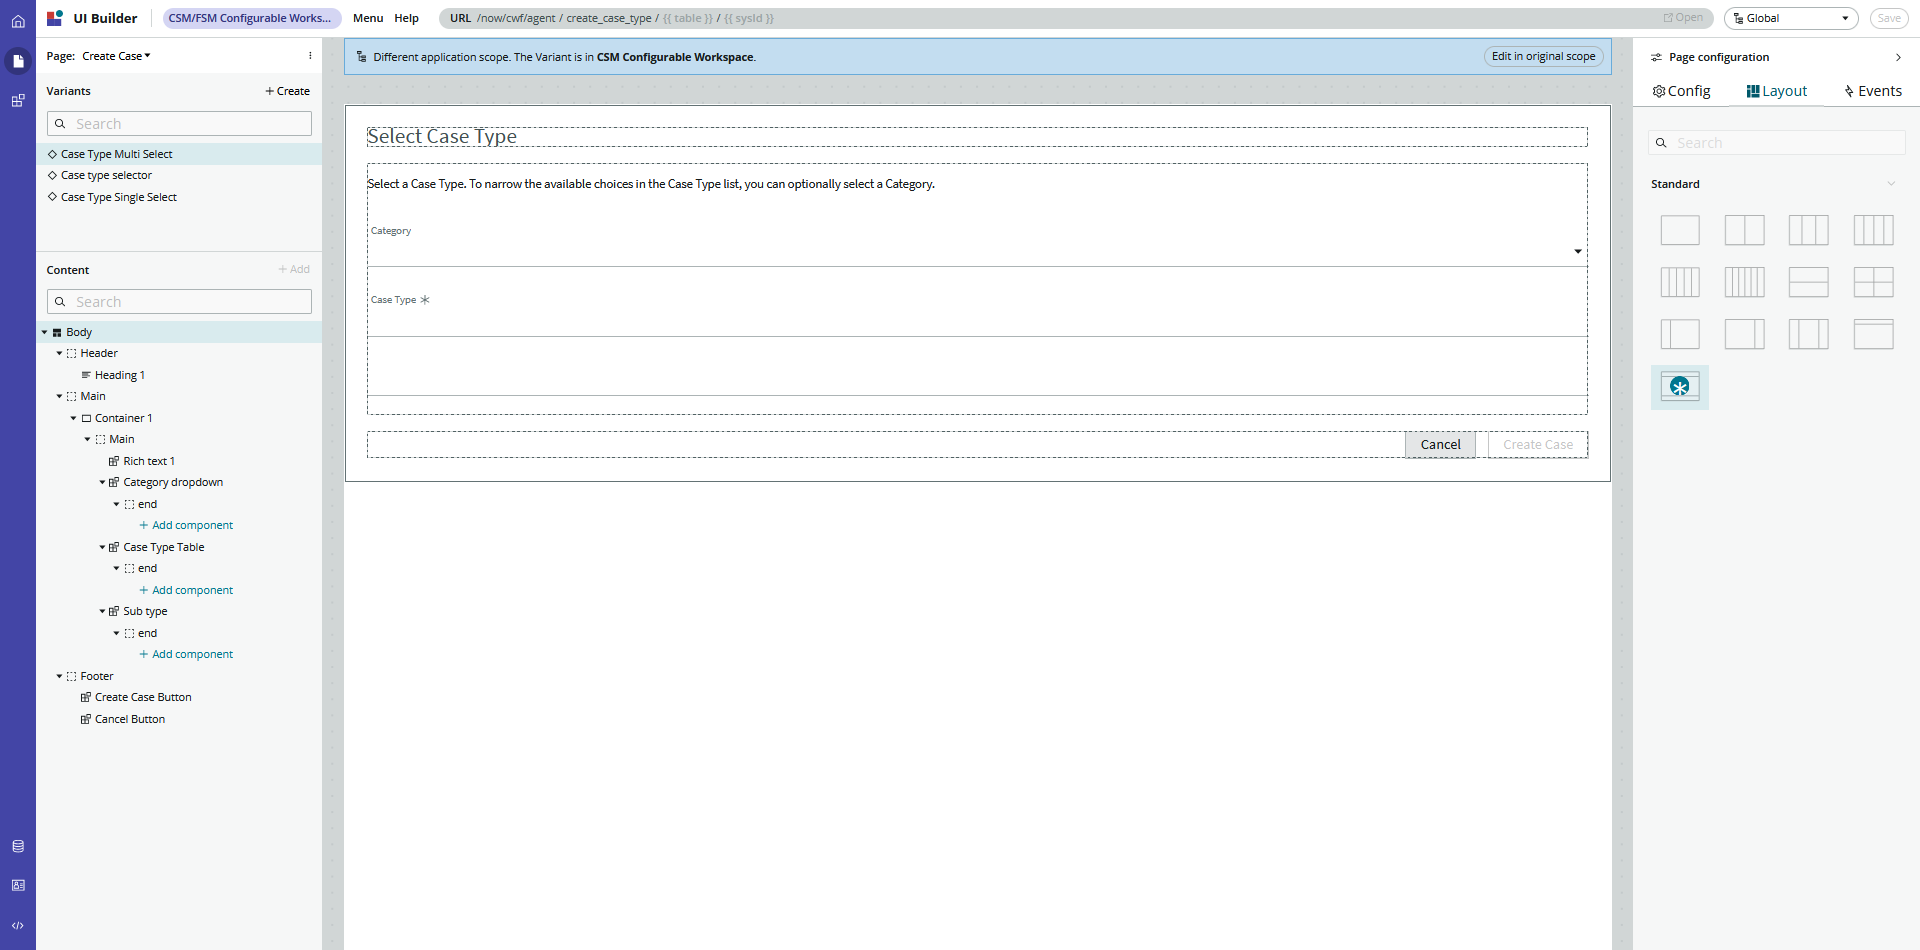Open the app structure icon below Pages

pos(18,100)
